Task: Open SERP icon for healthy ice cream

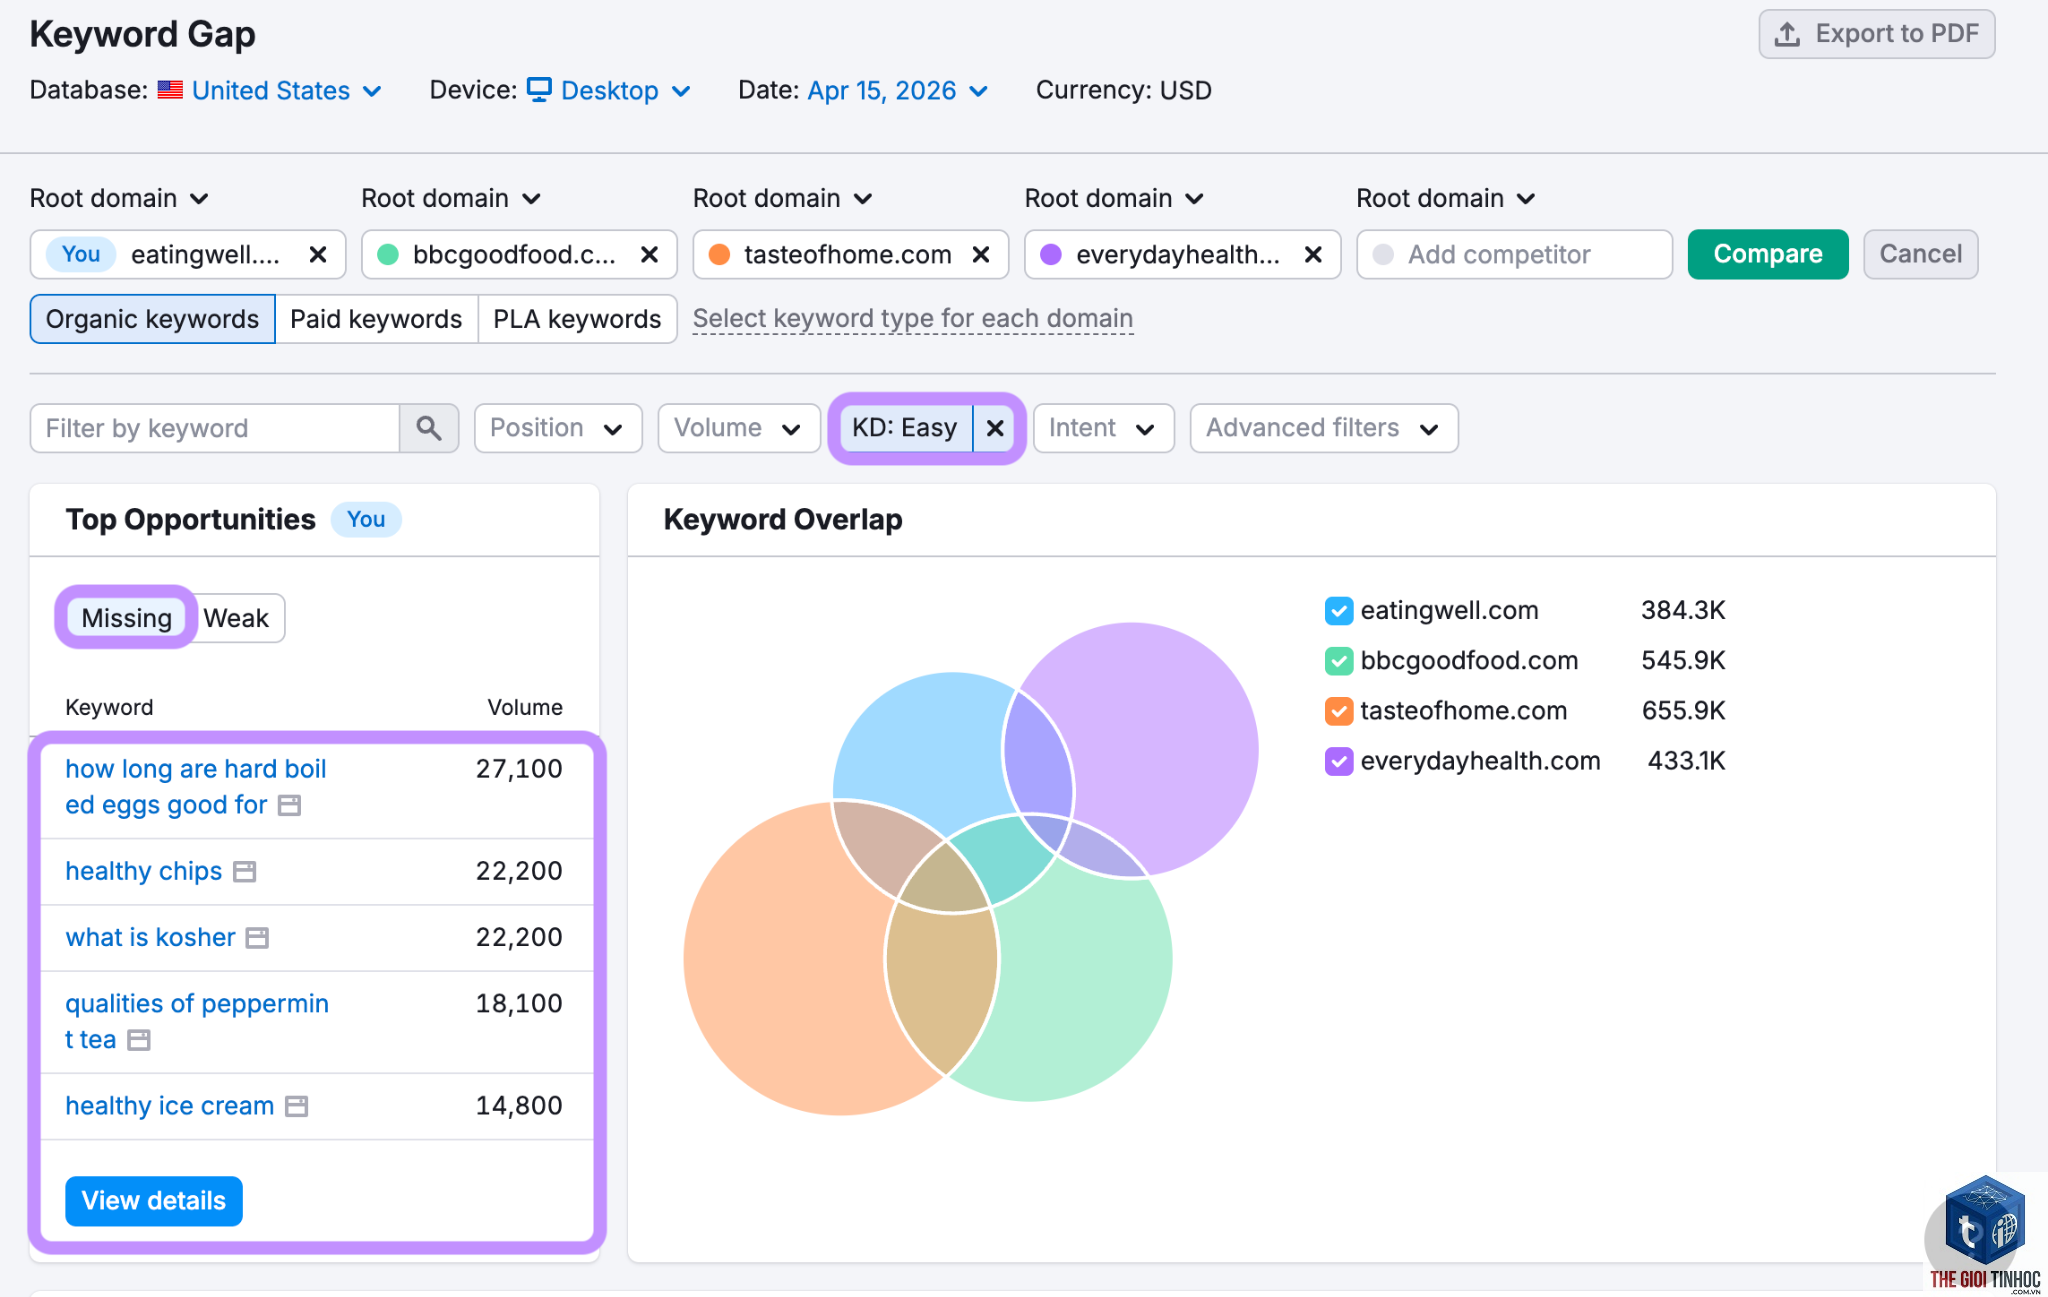Action: click(296, 1106)
